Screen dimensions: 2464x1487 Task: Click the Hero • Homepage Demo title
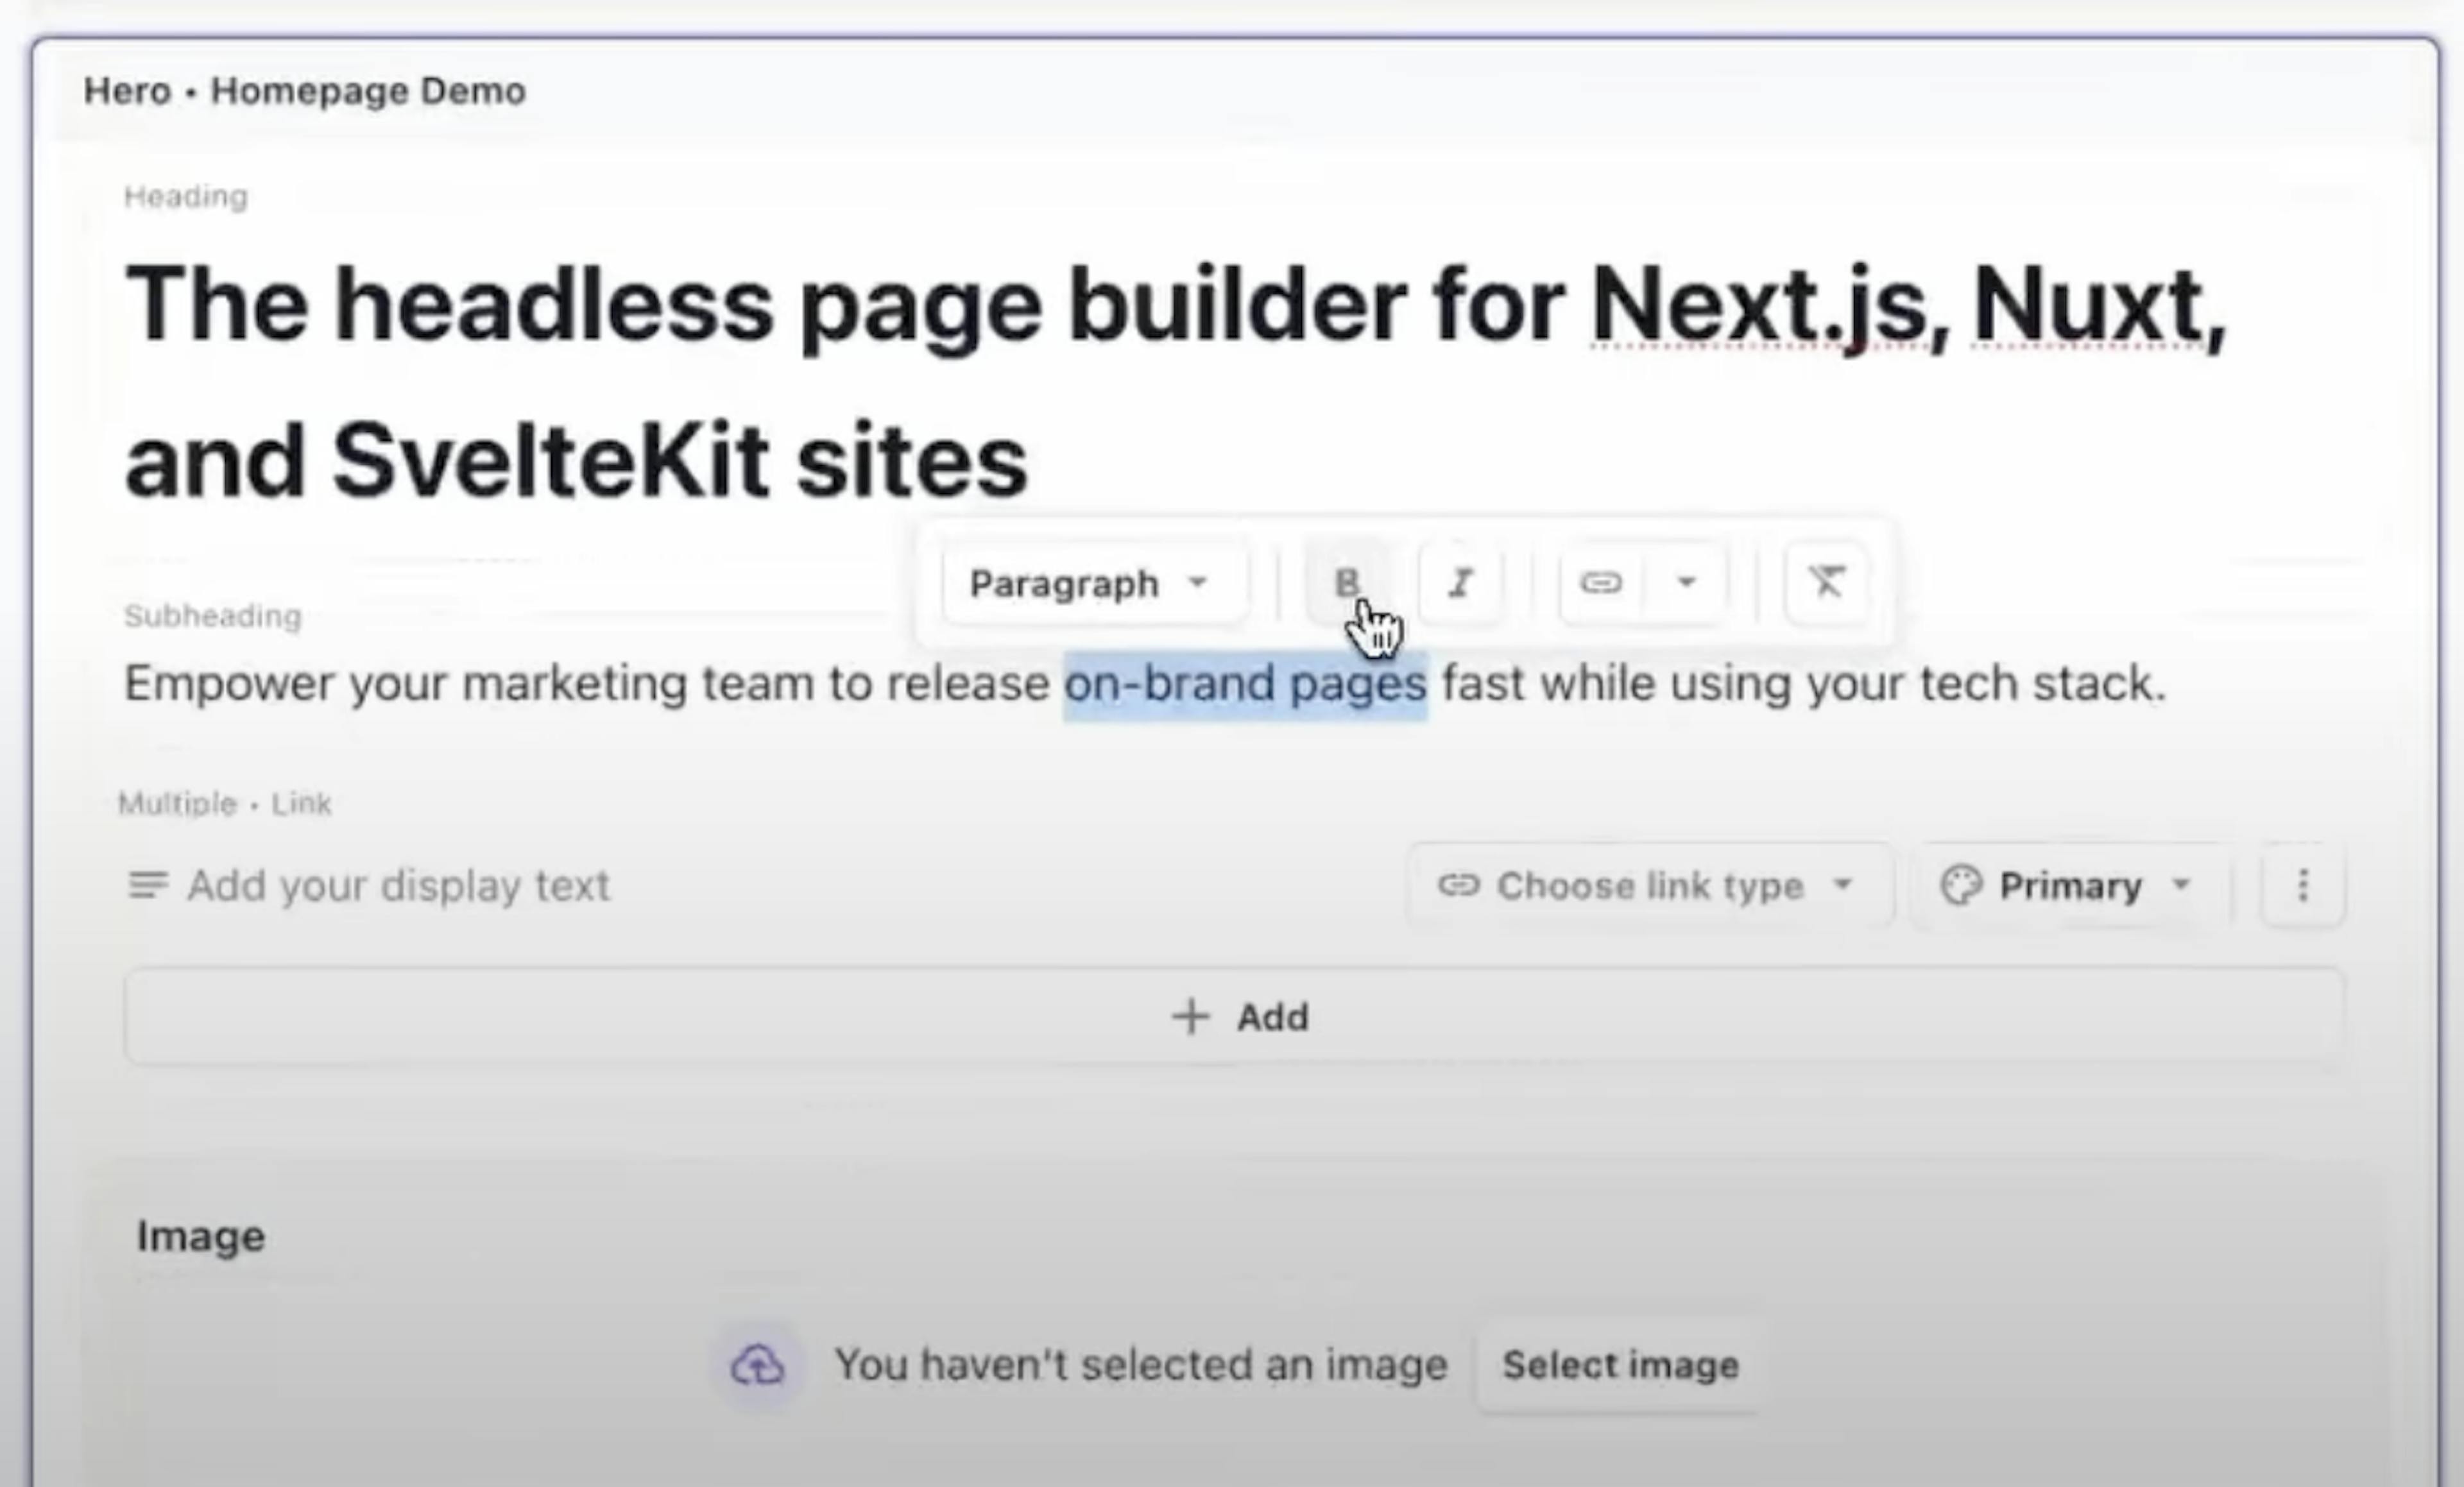click(304, 91)
